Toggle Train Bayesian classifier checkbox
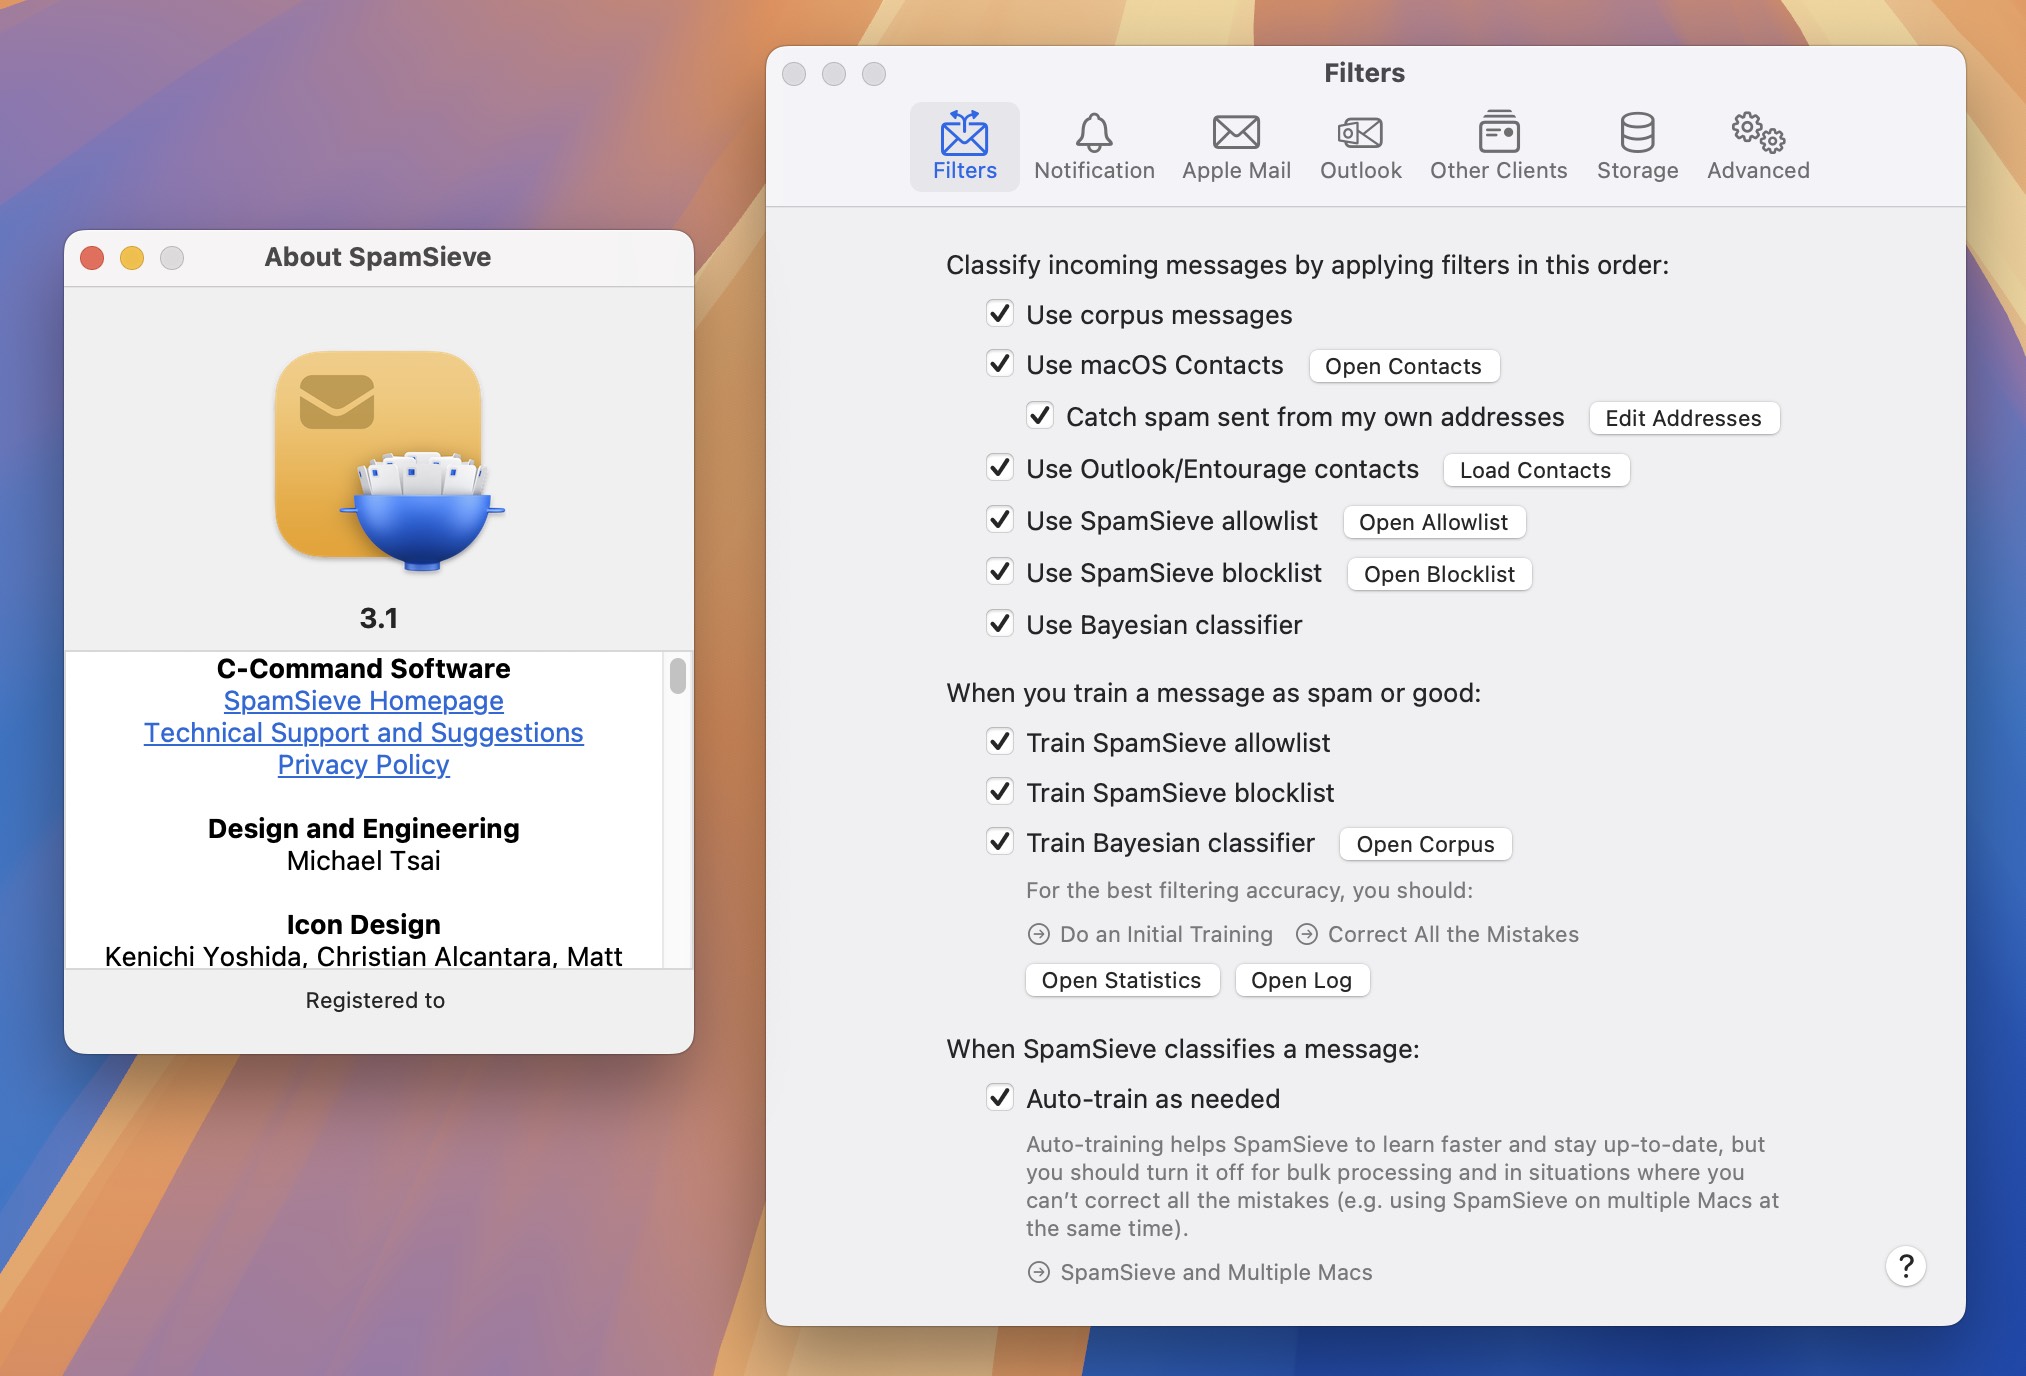This screenshot has width=2026, height=1376. [1000, 842]
